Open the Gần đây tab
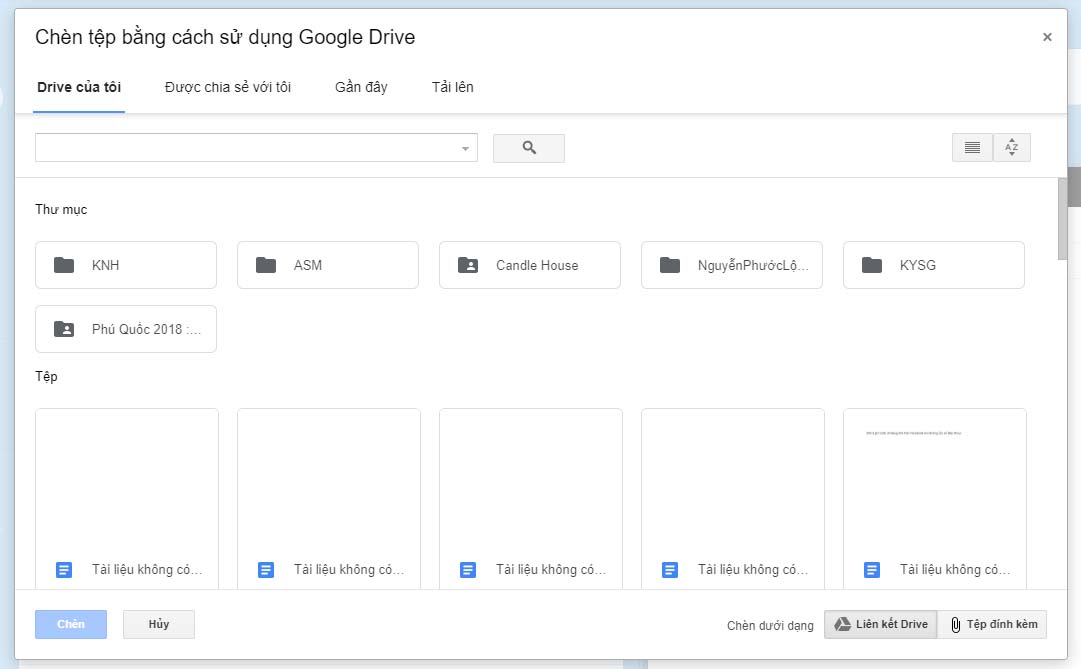Image resolution: width=1081 pixels, height=669 pixels. pos(361,87)
